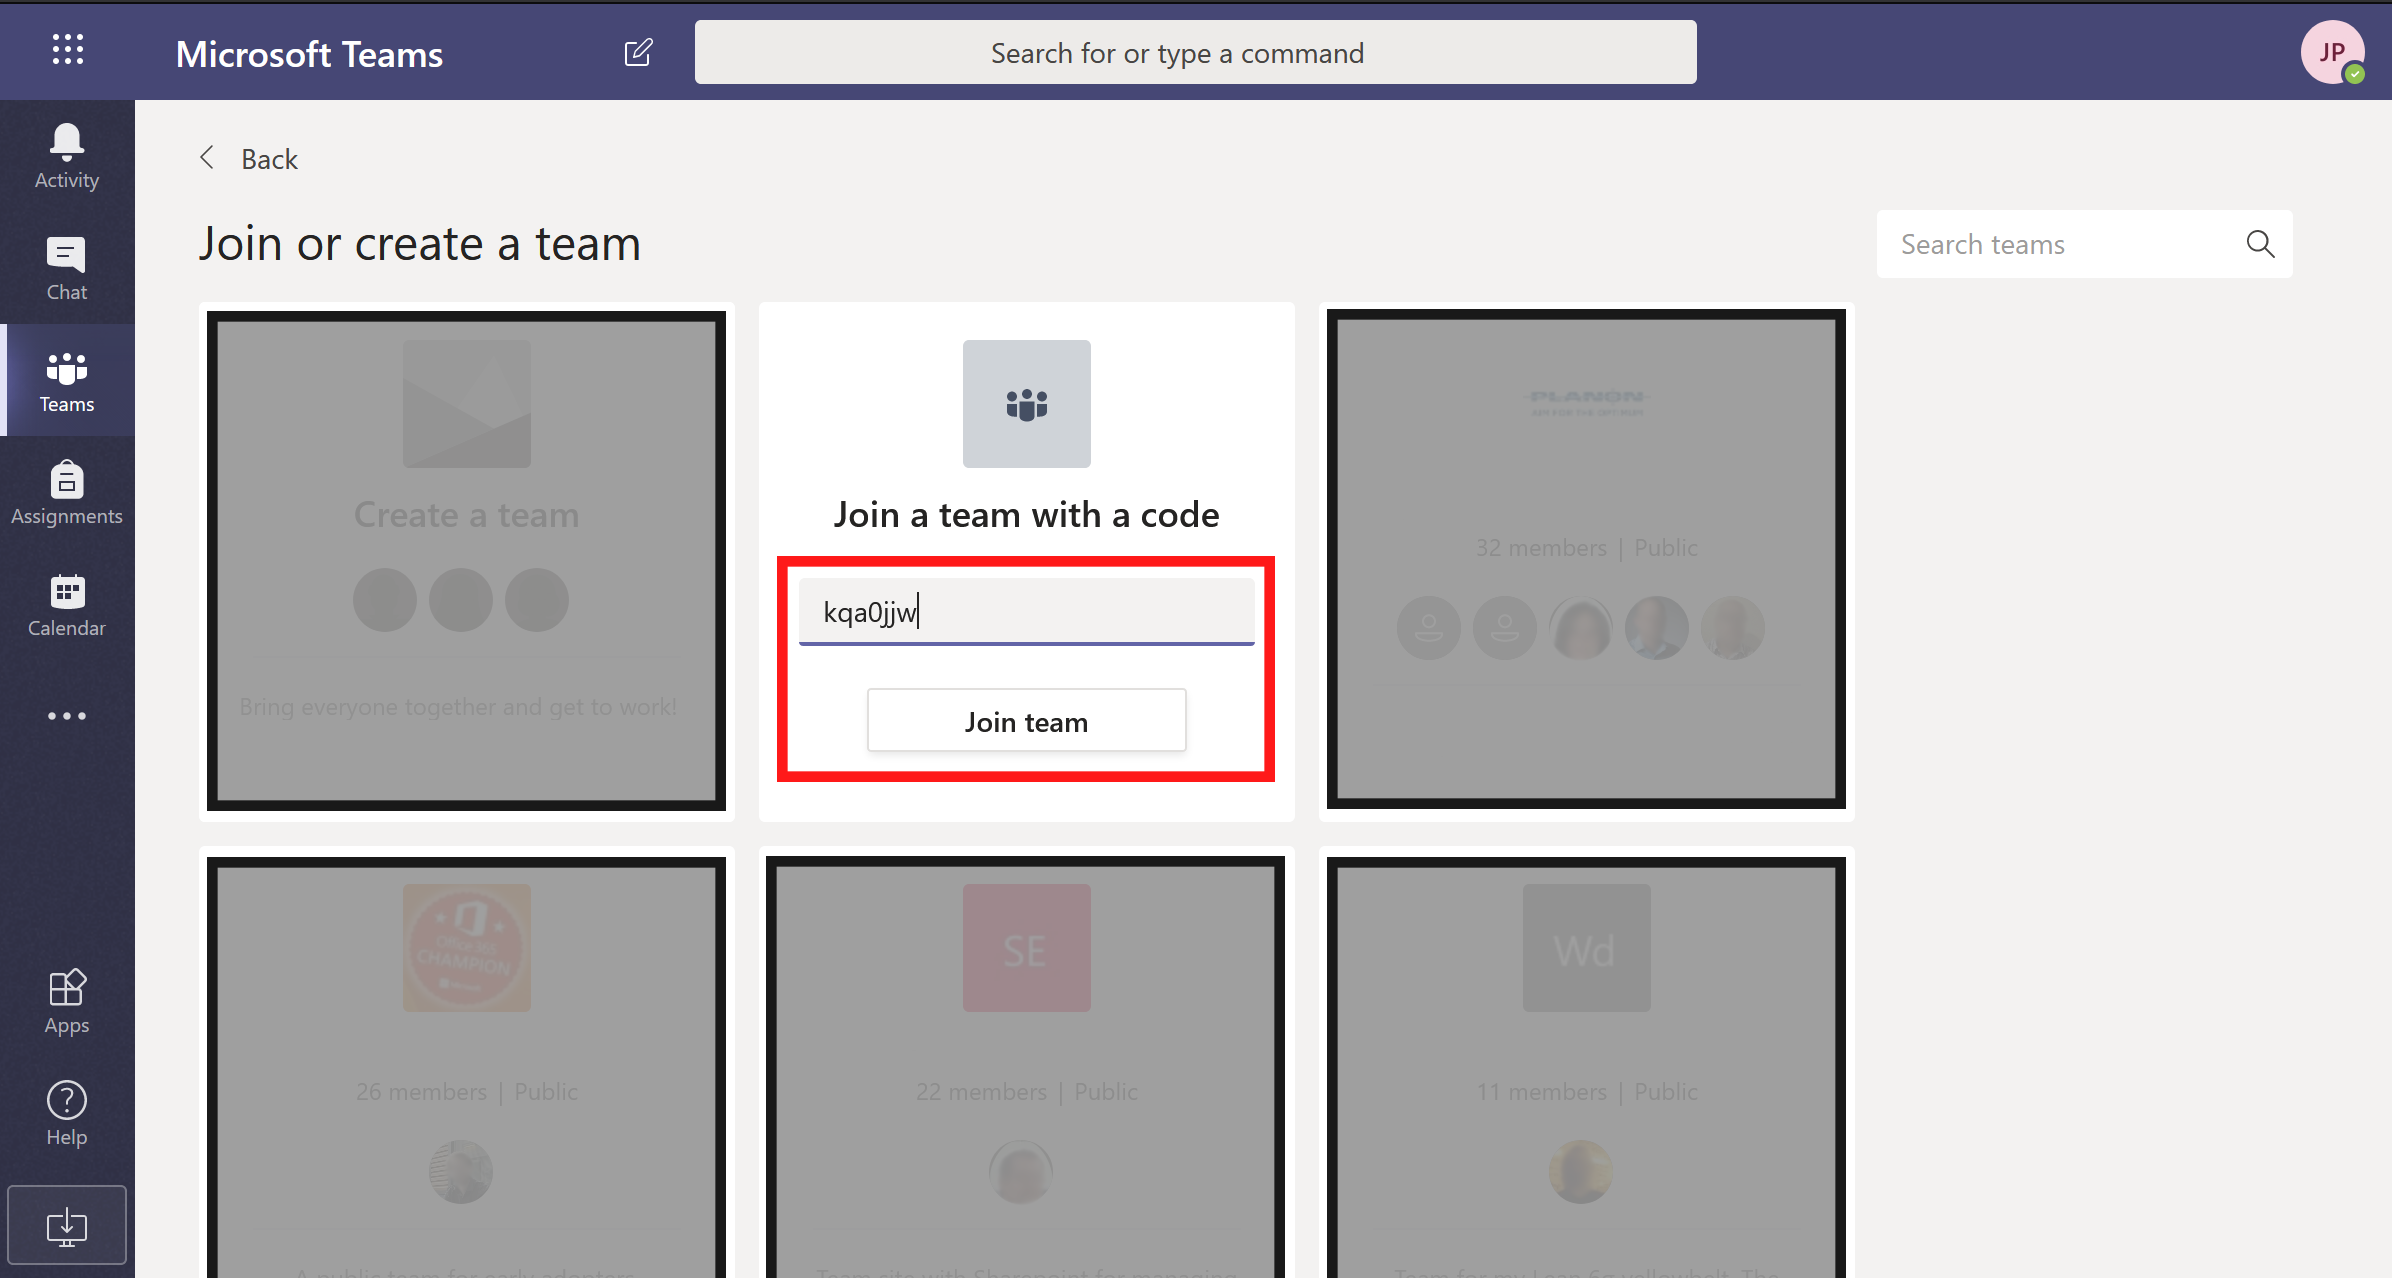Image resolution: width=2392 pixels, height=1278 pixels.
Task: Open the JP profile avatar menu
Action: (2333, 52)
